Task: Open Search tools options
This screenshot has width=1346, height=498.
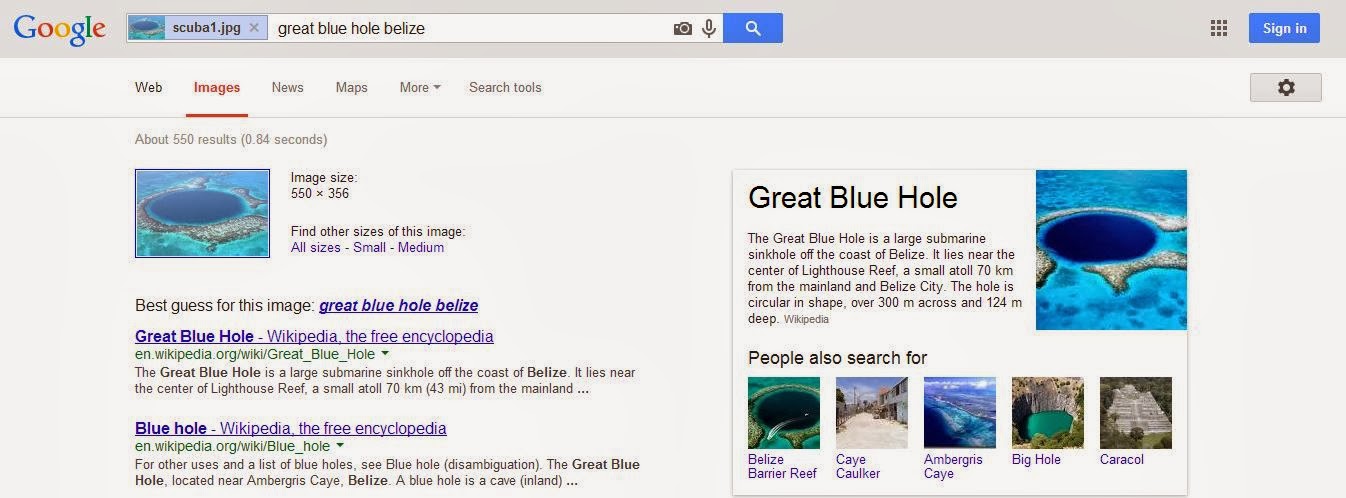Action: click(x=505, y=87)
